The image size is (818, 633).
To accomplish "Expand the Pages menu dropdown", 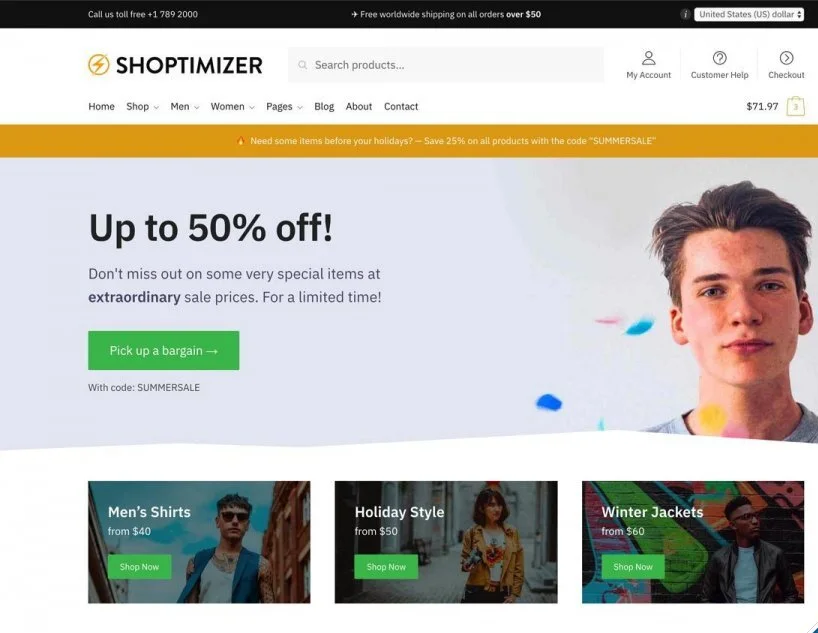I will pos(284,106).
